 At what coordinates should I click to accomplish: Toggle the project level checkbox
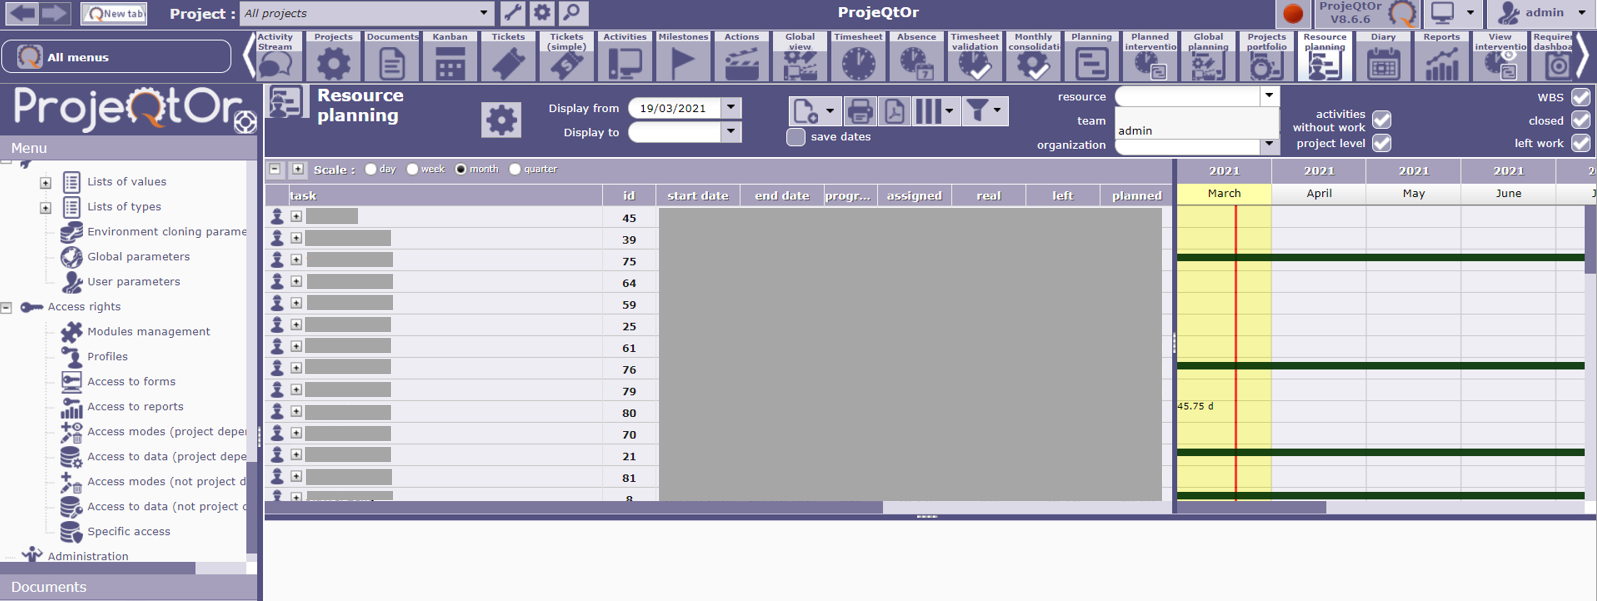1381,143
